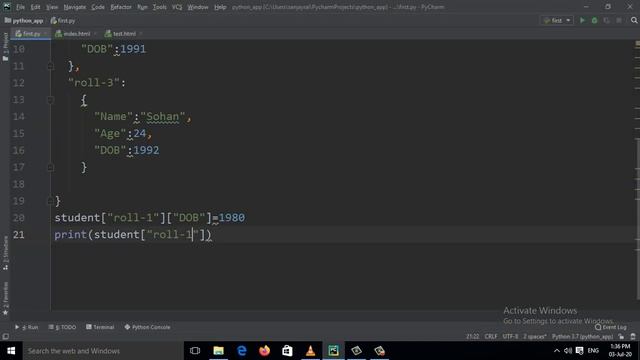Click the "roll-3" key on line 12
Viewport: 640px width, 360px height.
94,83
